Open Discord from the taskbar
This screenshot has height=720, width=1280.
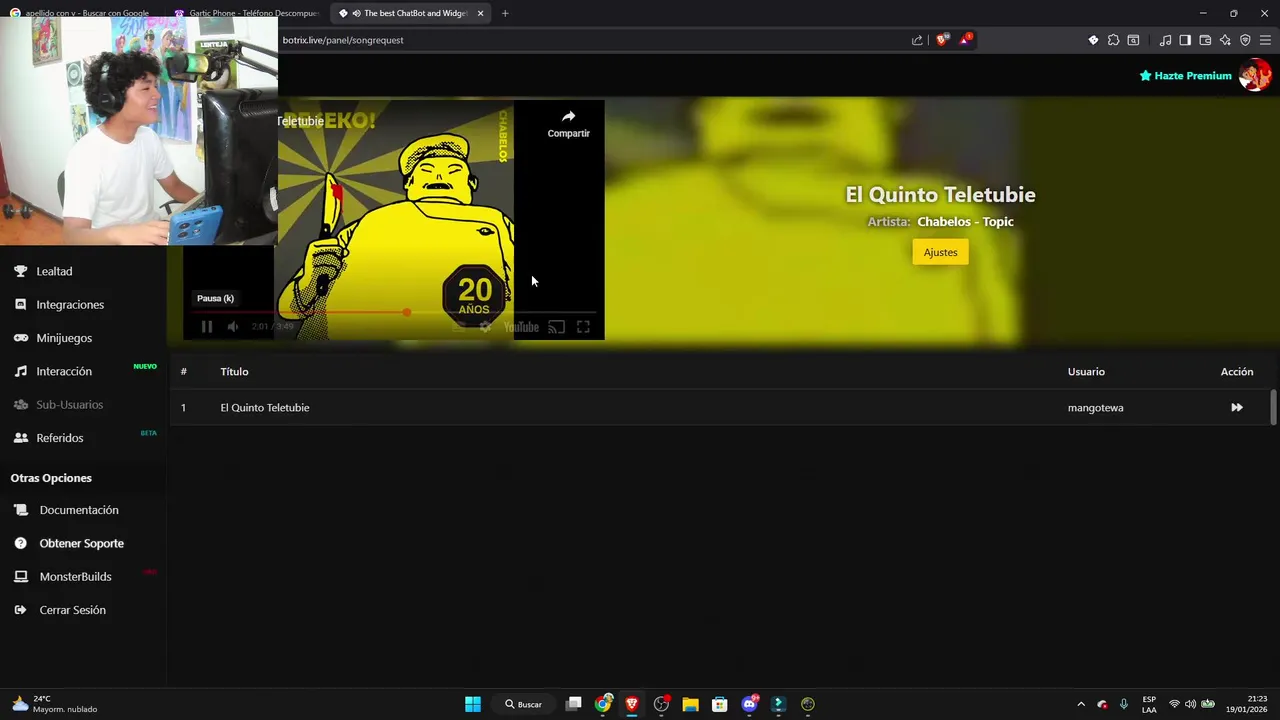(749, 704)
